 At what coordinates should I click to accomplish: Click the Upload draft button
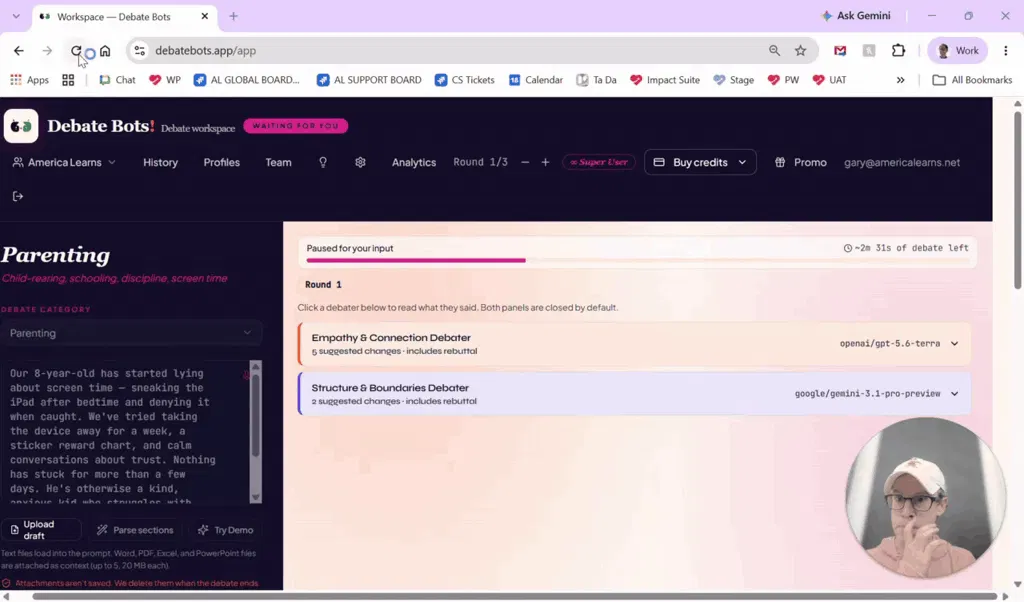[x=41, y=530]
